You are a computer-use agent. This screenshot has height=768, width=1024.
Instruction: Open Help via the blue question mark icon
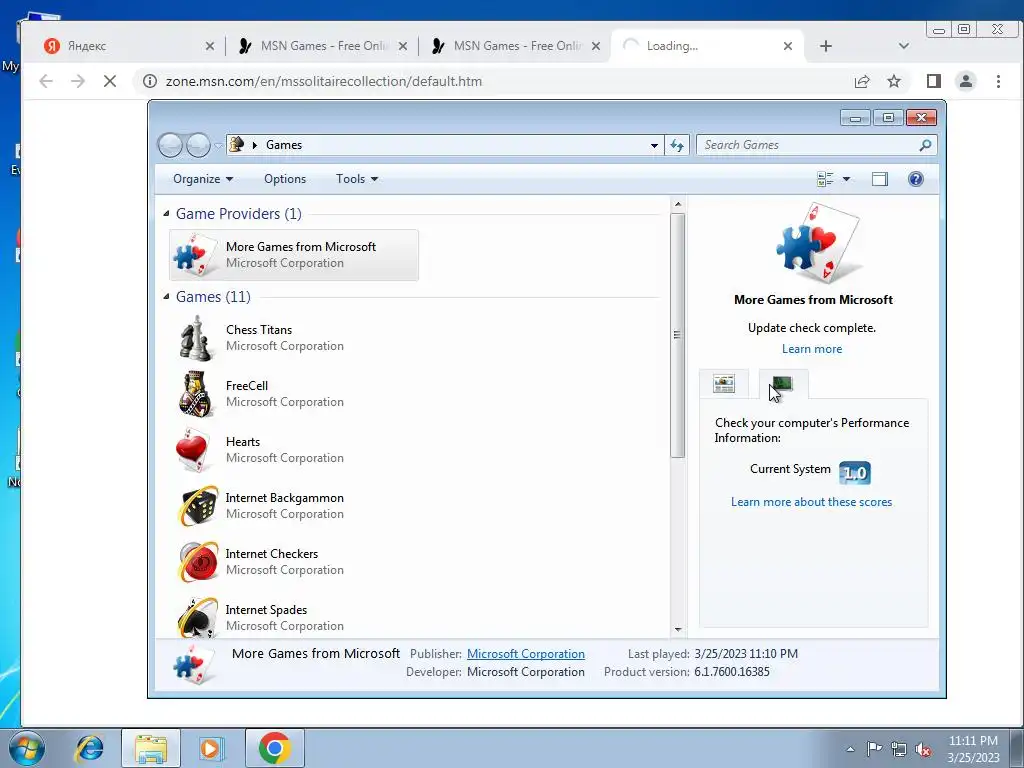[916, 179]
